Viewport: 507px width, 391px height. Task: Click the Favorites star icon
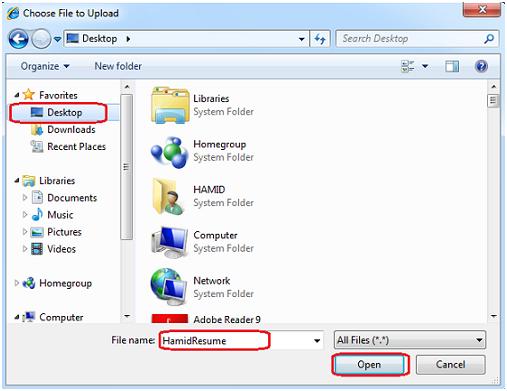coord(29,94)
